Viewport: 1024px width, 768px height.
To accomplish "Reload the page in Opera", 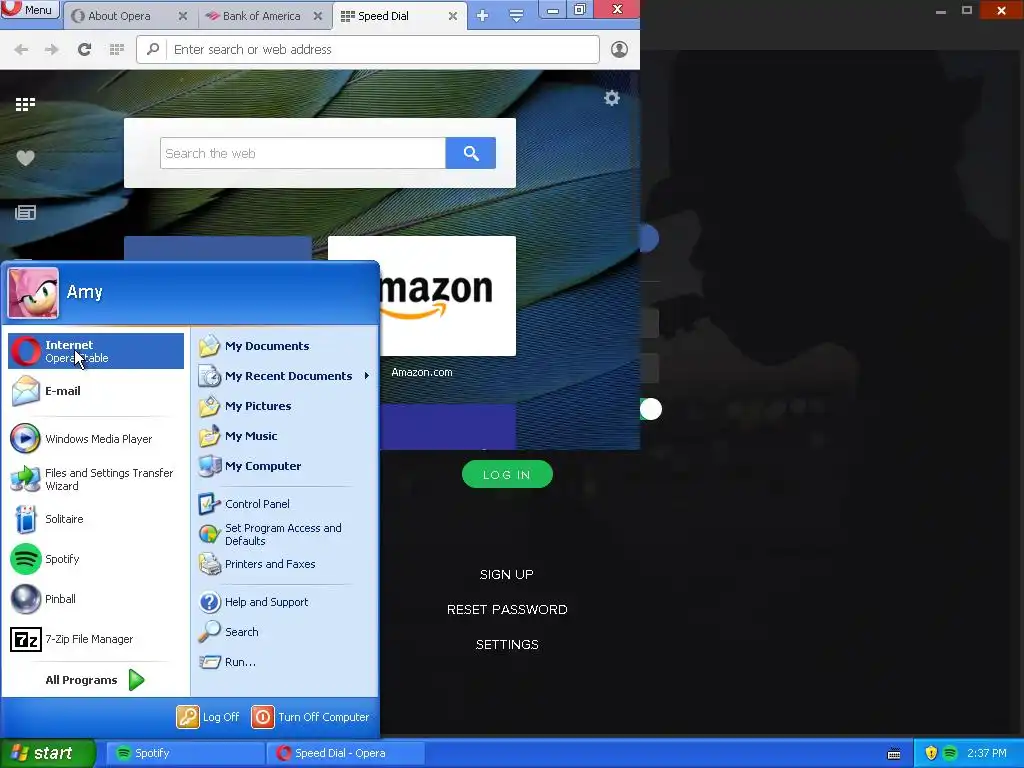I will click(84, 50).
